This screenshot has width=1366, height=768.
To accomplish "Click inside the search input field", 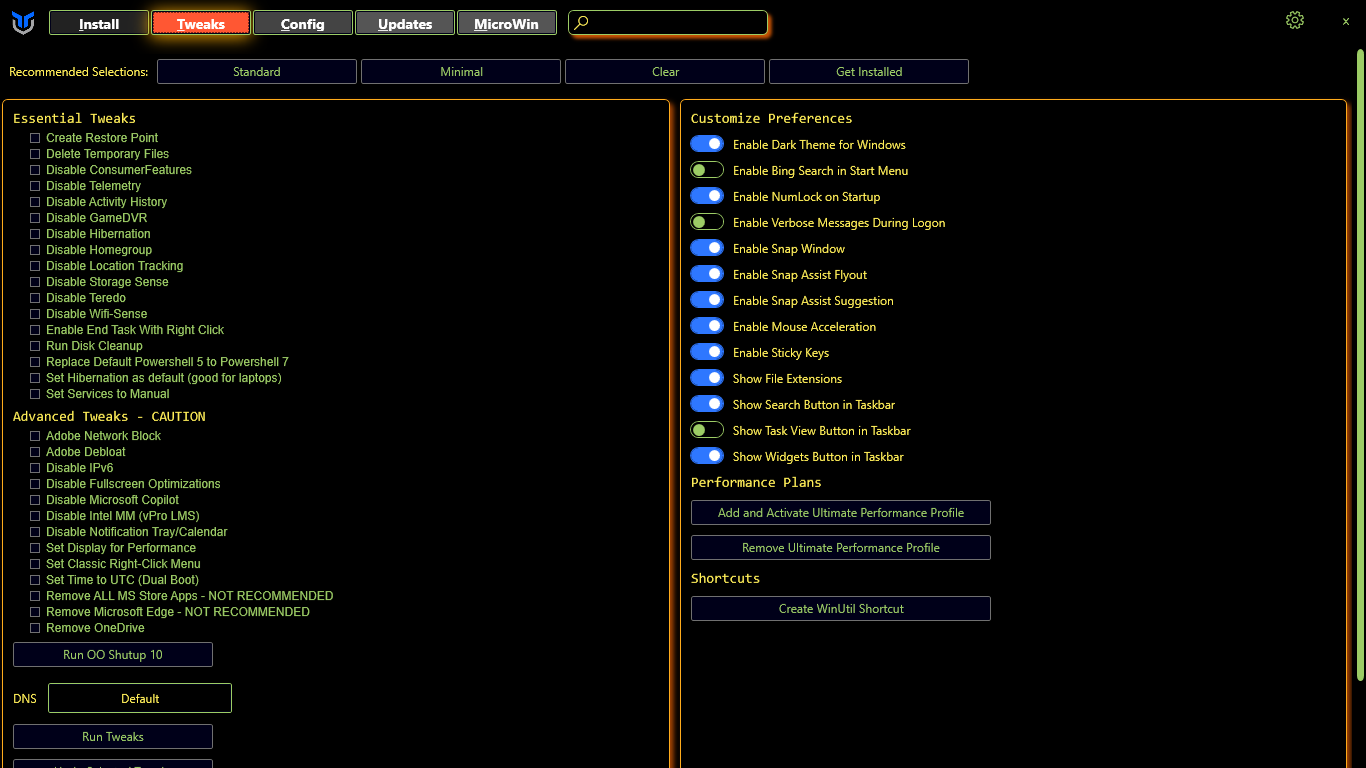I will [x=675, y=23].
